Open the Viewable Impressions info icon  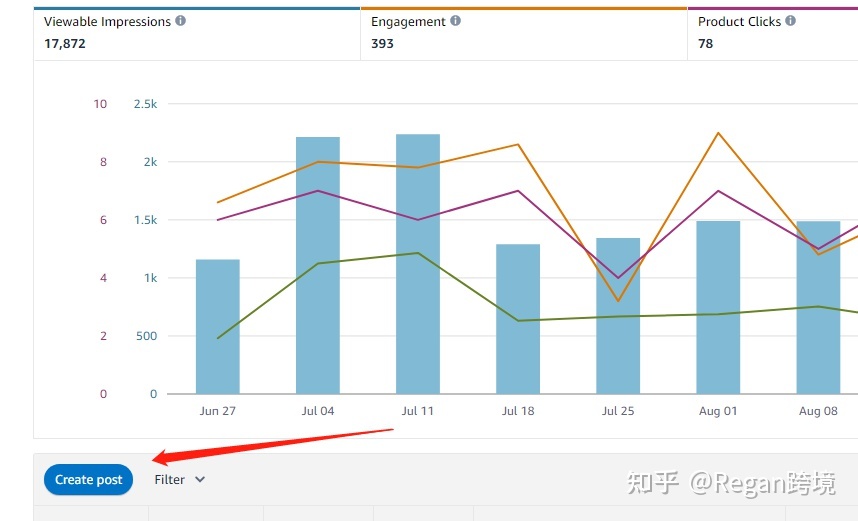[x=181, y=21]
